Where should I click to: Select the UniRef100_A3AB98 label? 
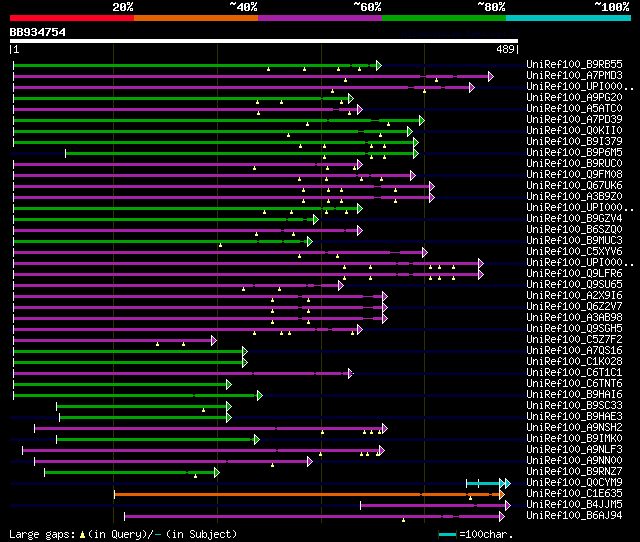574,318
